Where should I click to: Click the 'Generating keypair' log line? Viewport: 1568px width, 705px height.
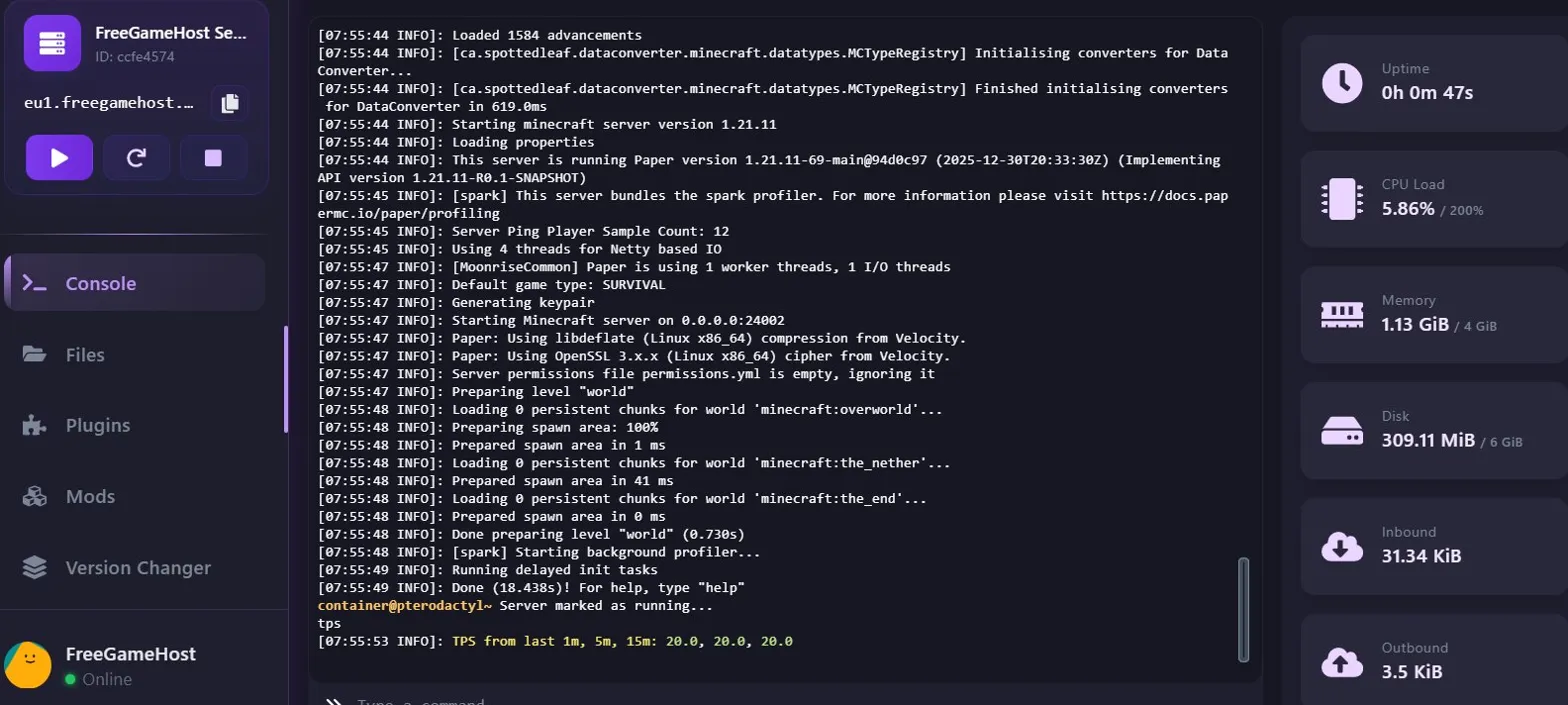(456, 303)
